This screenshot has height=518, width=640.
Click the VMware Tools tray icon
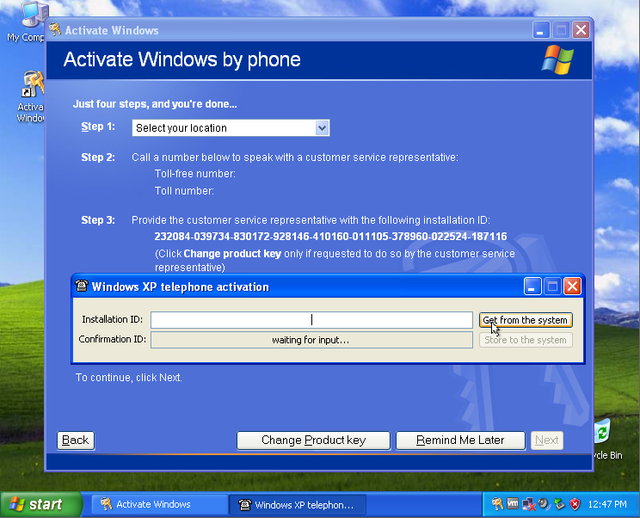pyautogui.click(x=513, y=504)
